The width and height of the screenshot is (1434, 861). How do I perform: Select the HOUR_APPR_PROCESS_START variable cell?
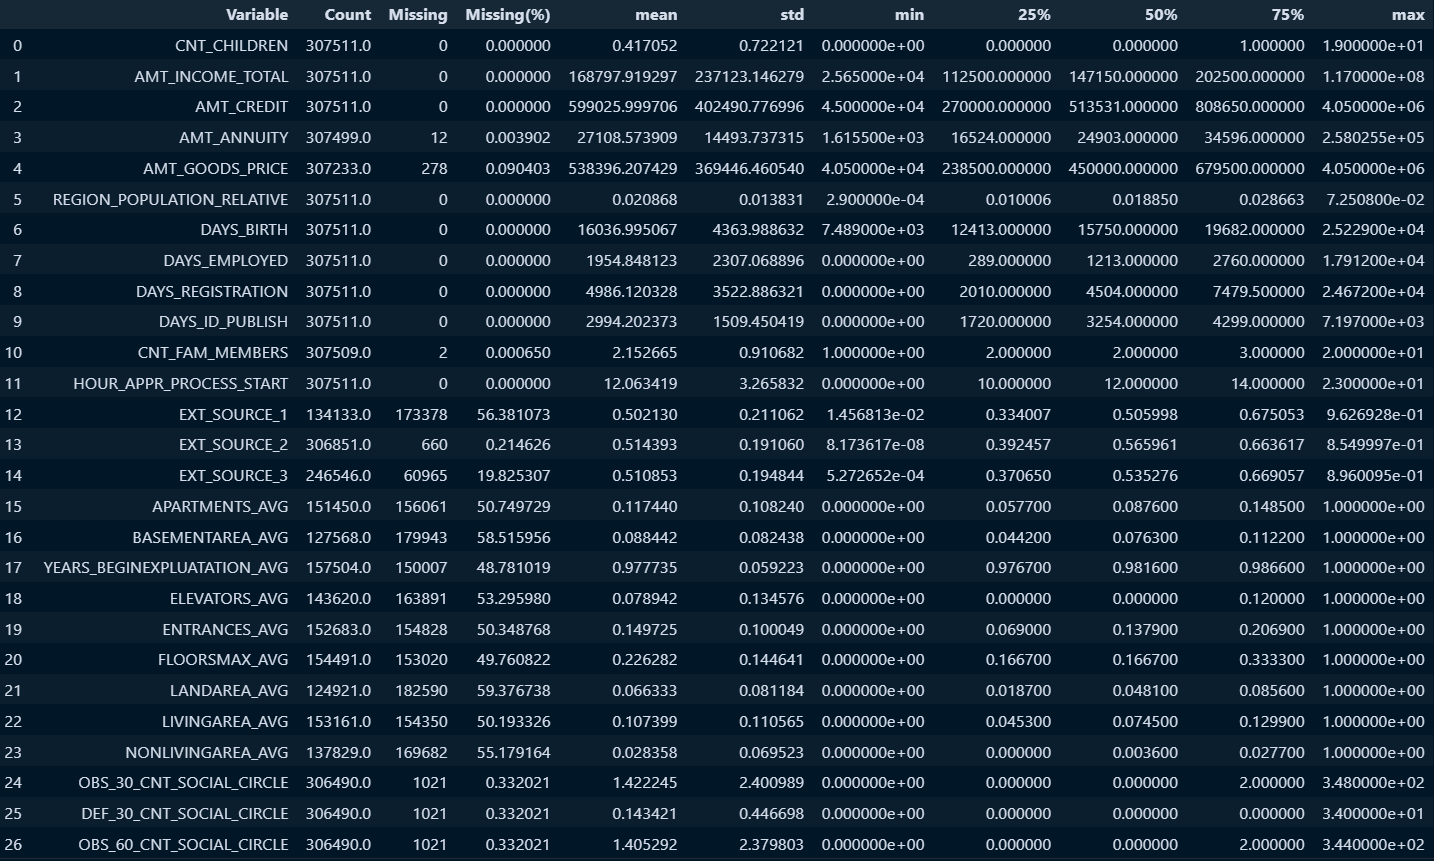180,384
